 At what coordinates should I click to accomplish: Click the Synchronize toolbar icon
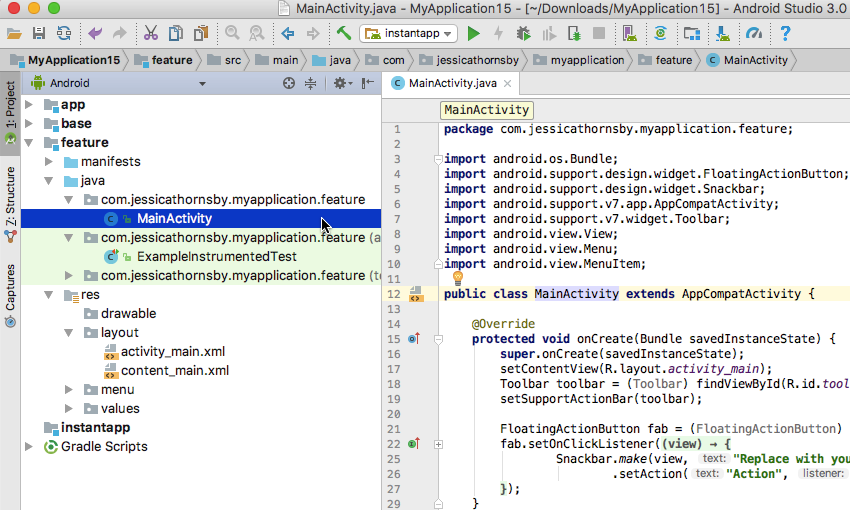[x=64, y=34]
